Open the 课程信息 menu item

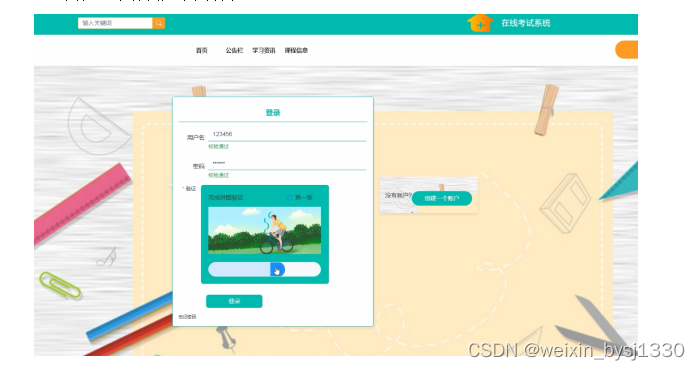tap(296, 50)
